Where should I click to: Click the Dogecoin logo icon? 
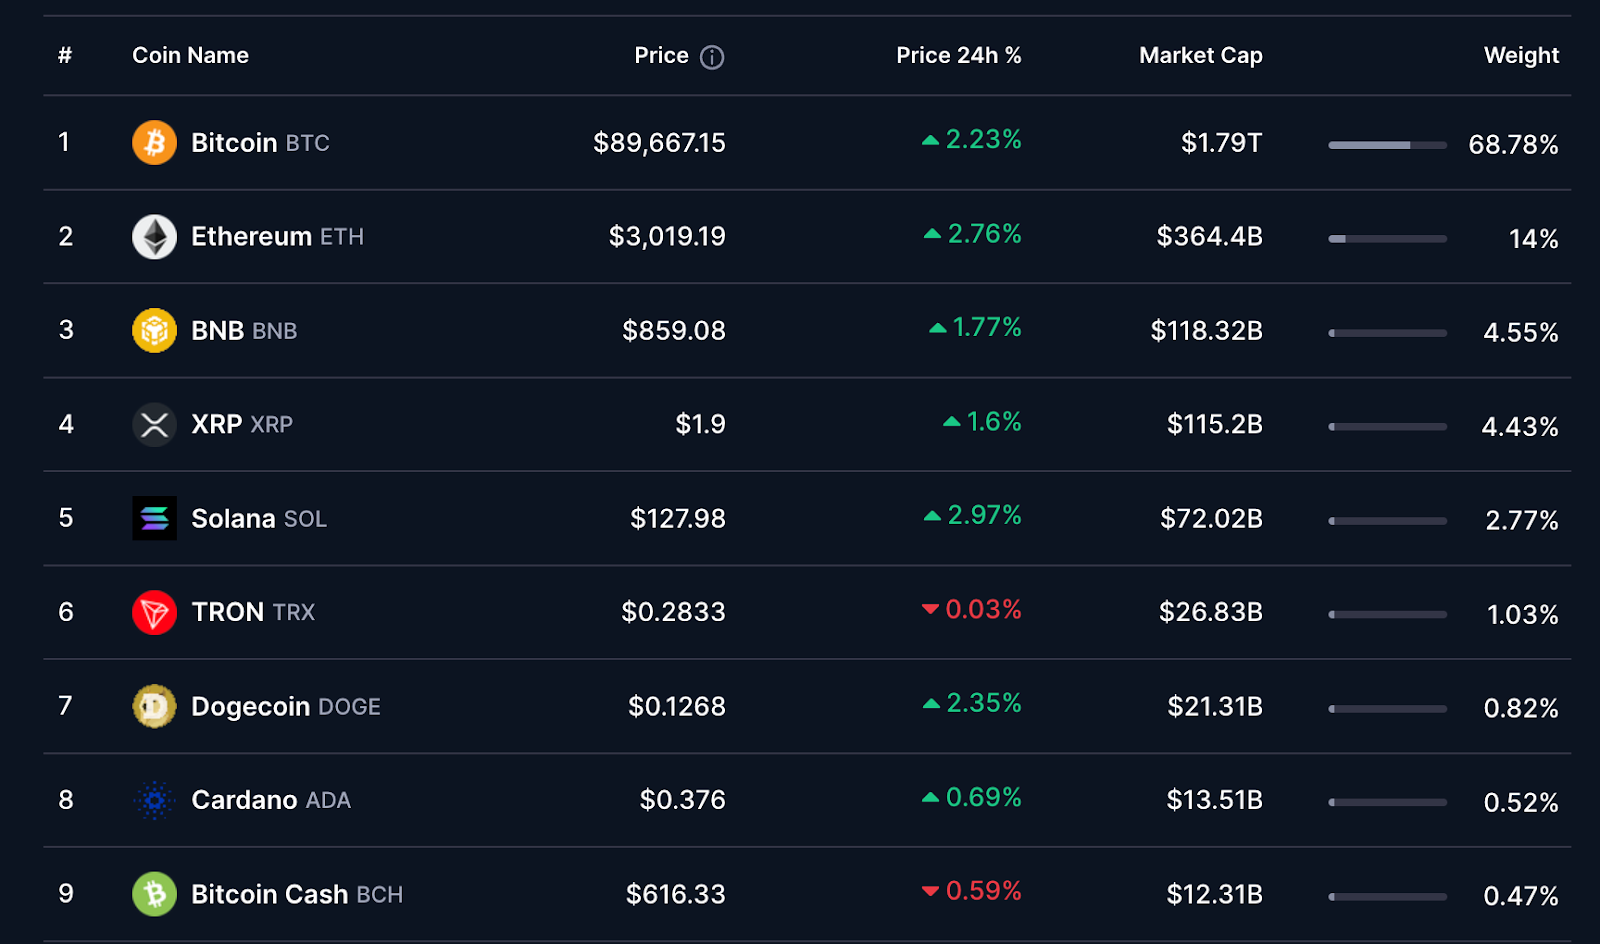(154, 706)
